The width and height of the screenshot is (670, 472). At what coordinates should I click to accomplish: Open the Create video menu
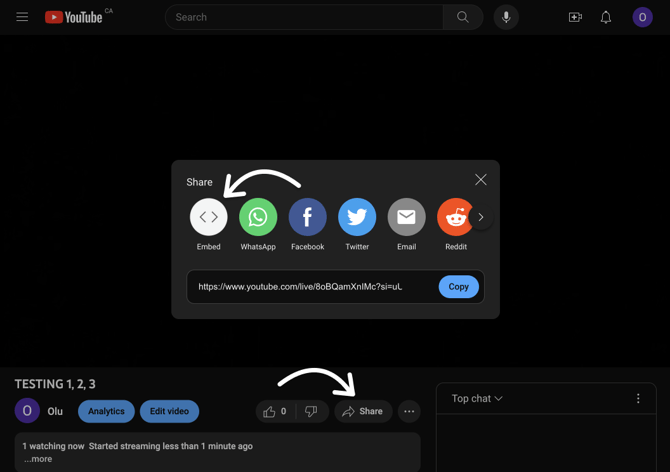pos(575,17)
